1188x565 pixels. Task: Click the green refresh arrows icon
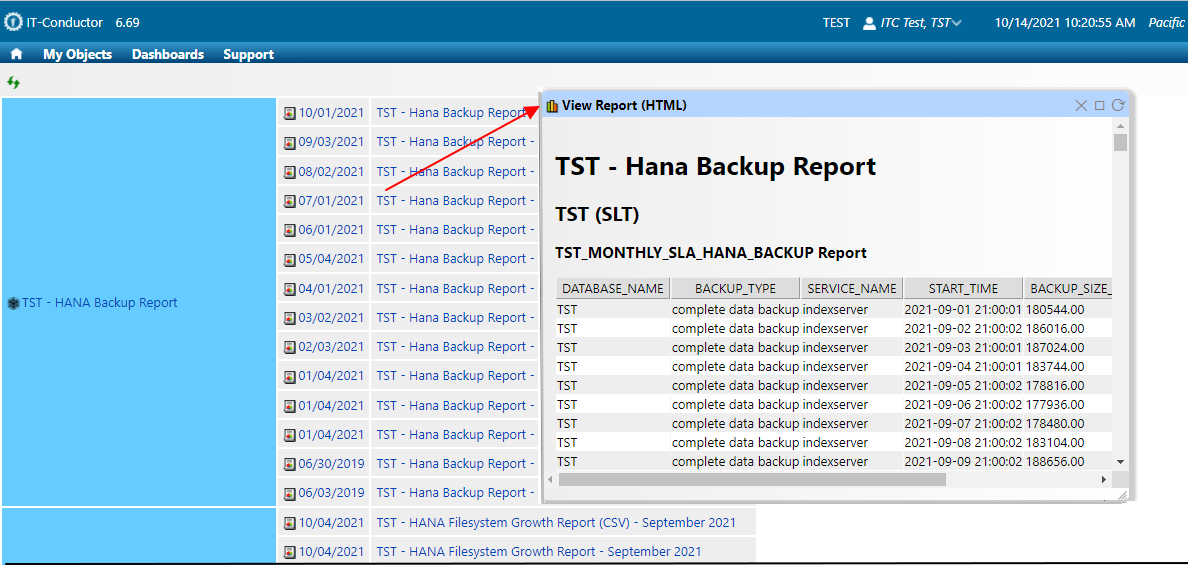pyautogui.click(x=13, y=82)
